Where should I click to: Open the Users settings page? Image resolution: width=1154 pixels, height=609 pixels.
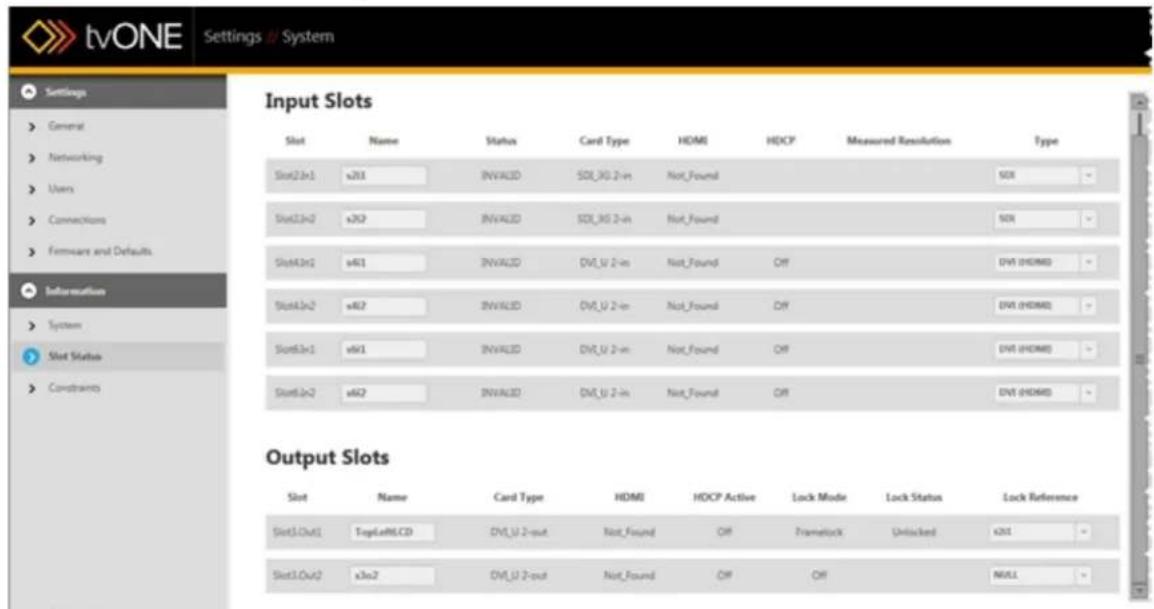pos(61,189)
